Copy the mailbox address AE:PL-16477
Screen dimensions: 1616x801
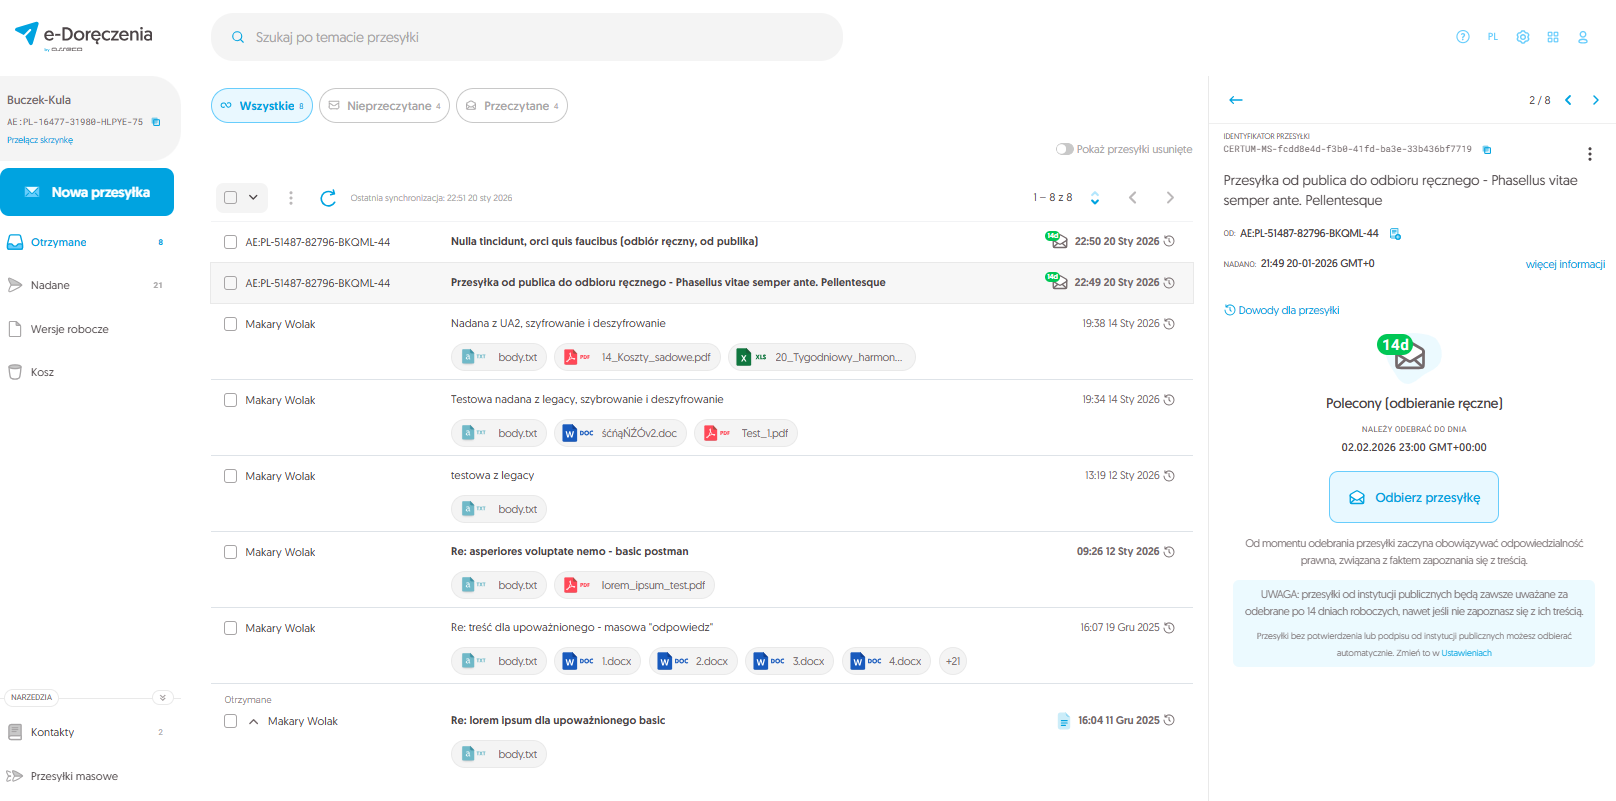tap(156, 122)
